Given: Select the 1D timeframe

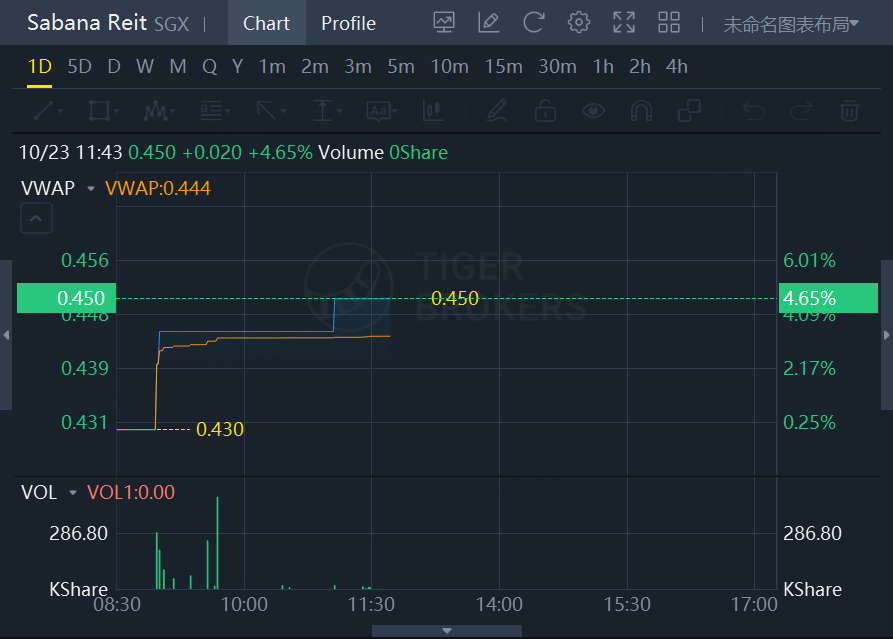Looking at the screenshot, I should pyautogui.click(x=39, y=67).
